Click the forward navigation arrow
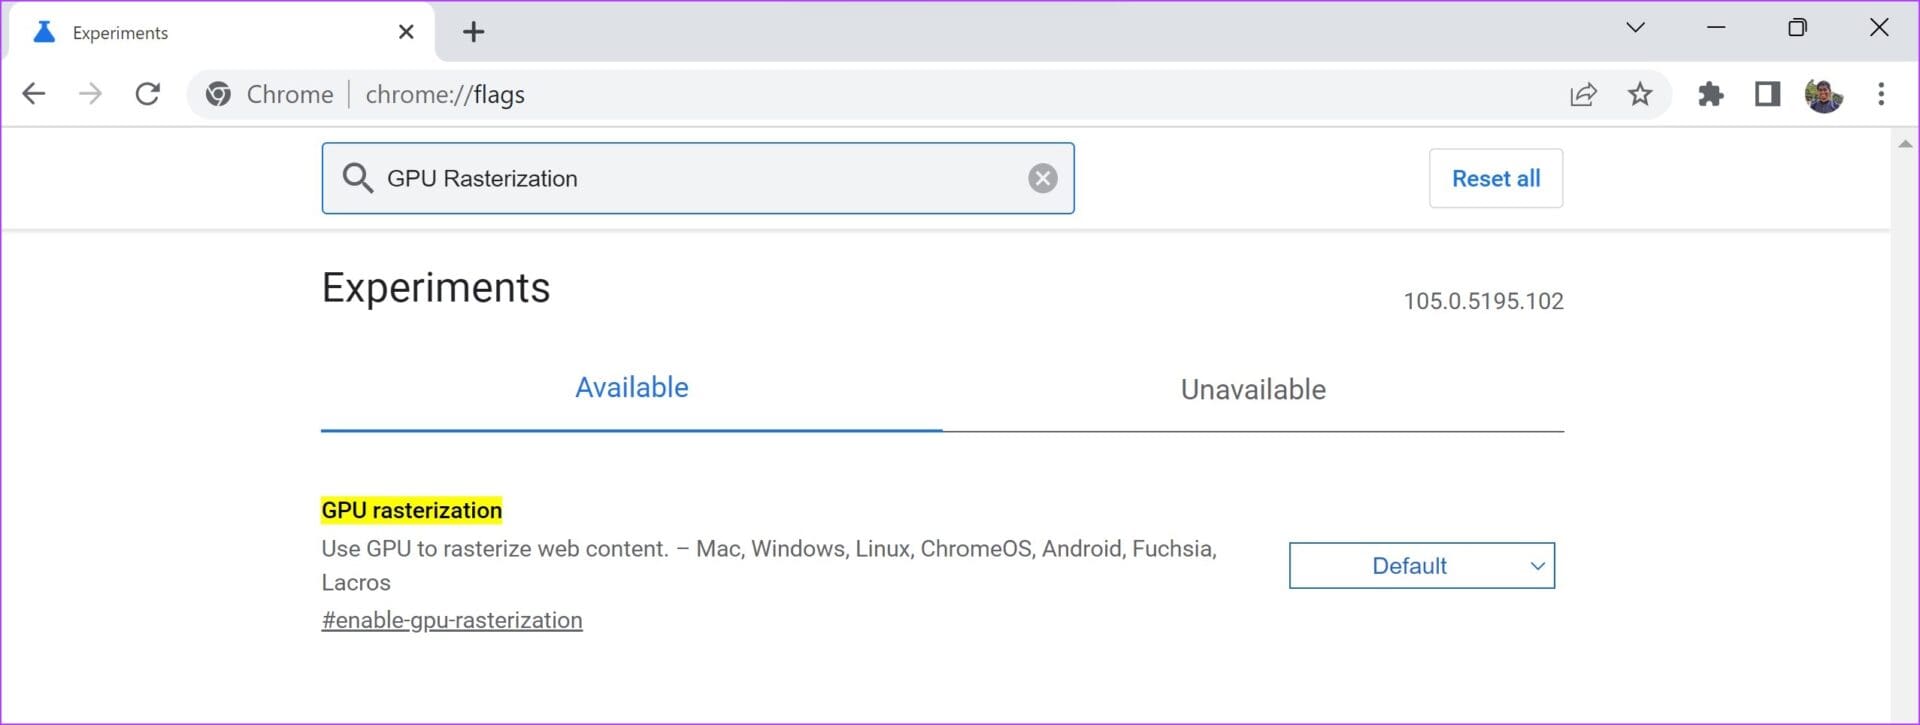This screenshot has width=1920, height=725. pos(91,94)
